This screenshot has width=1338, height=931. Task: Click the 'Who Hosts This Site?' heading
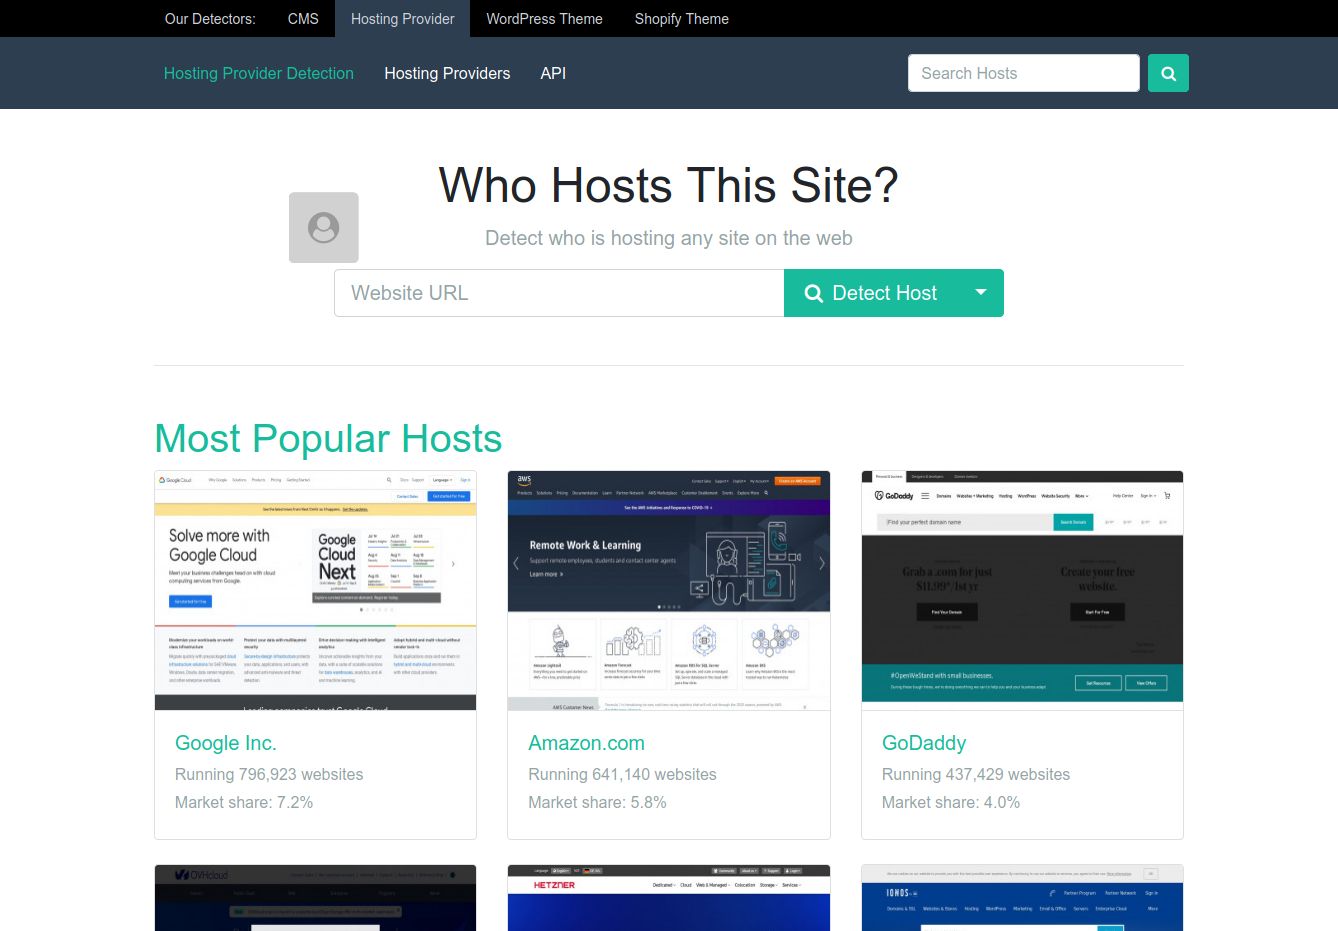[x=669, y=186]
